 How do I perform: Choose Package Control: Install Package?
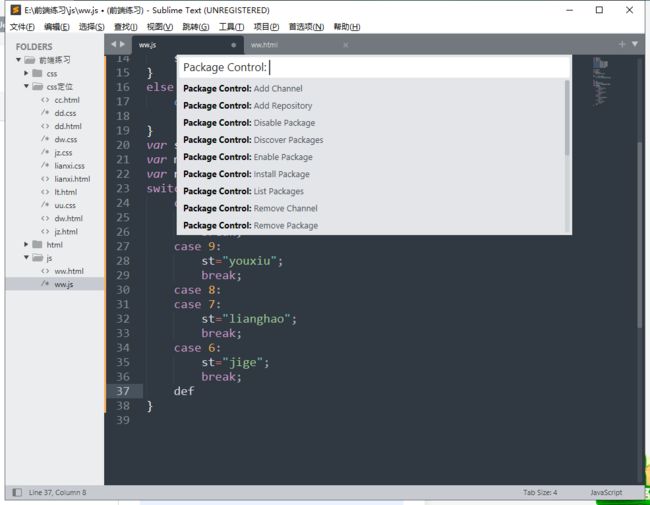371,174
